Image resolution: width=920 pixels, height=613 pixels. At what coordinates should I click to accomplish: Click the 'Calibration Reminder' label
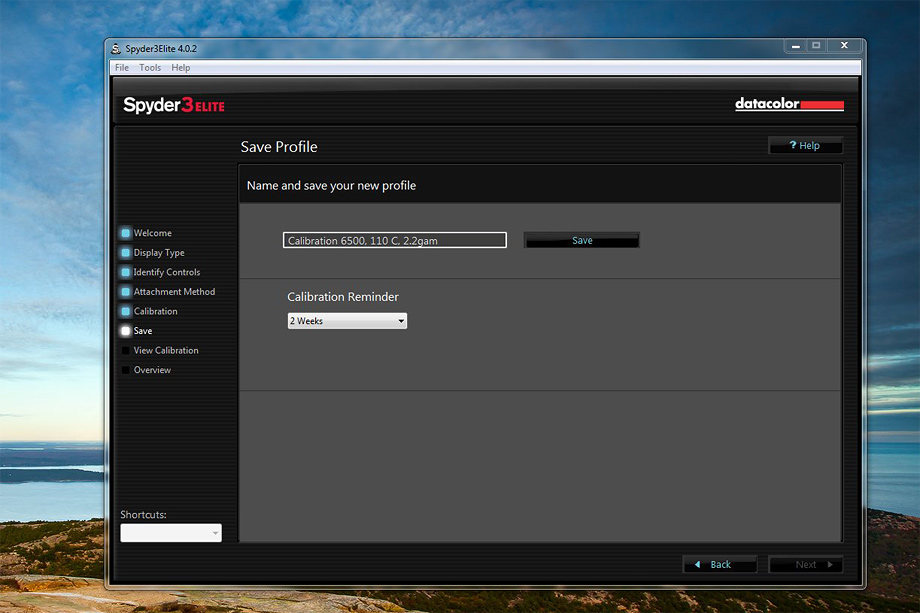343,297
